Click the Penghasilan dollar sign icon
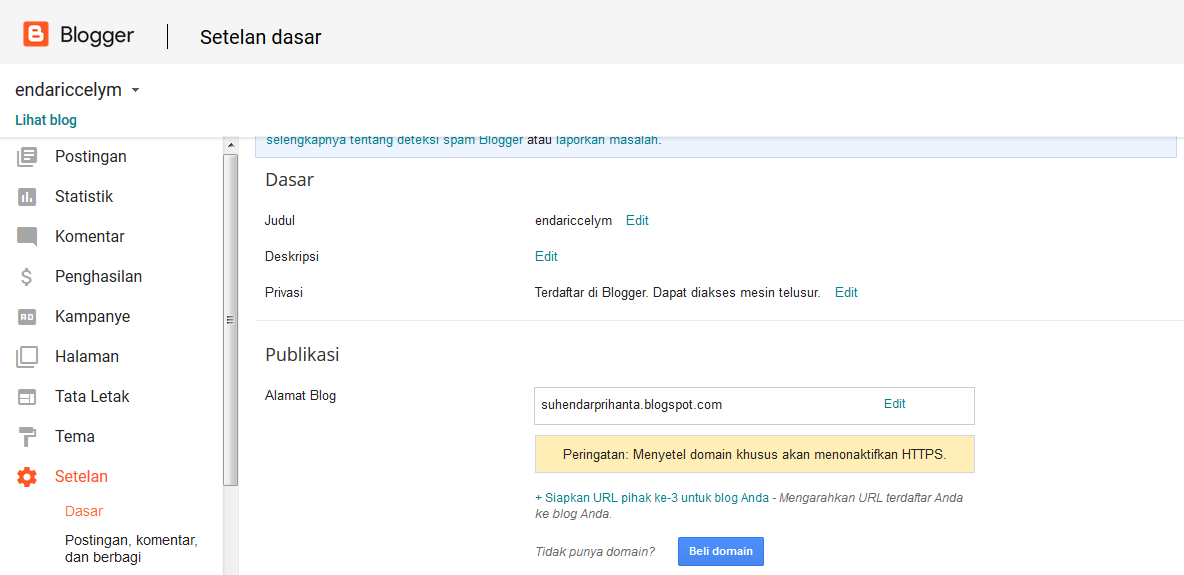The height and width of the screenshot is (575, 1184). click(x=27, y=277)
